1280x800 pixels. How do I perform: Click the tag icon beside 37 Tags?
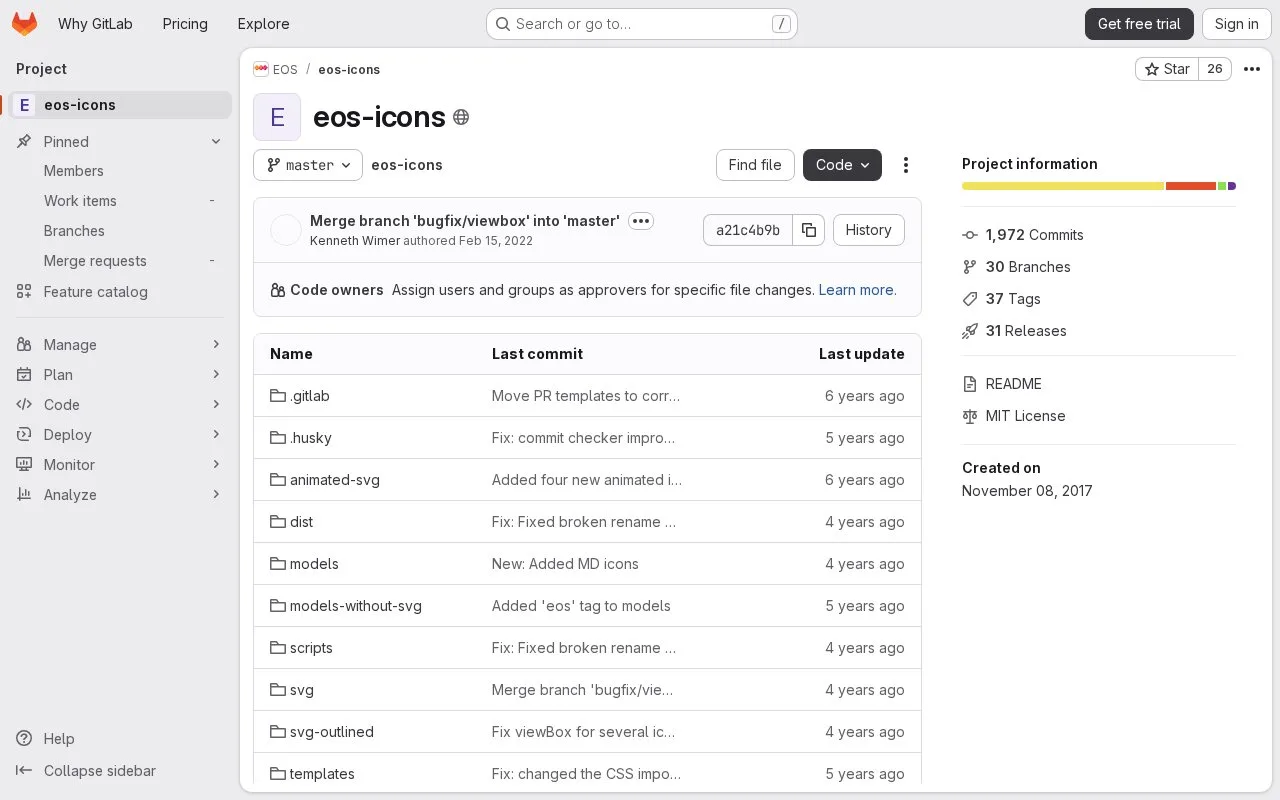pos(970,299)
